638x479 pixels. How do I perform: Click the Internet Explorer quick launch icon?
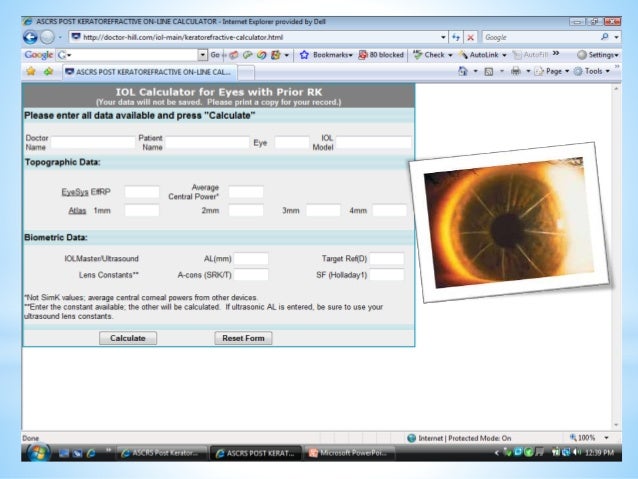(x=90, y=453)
